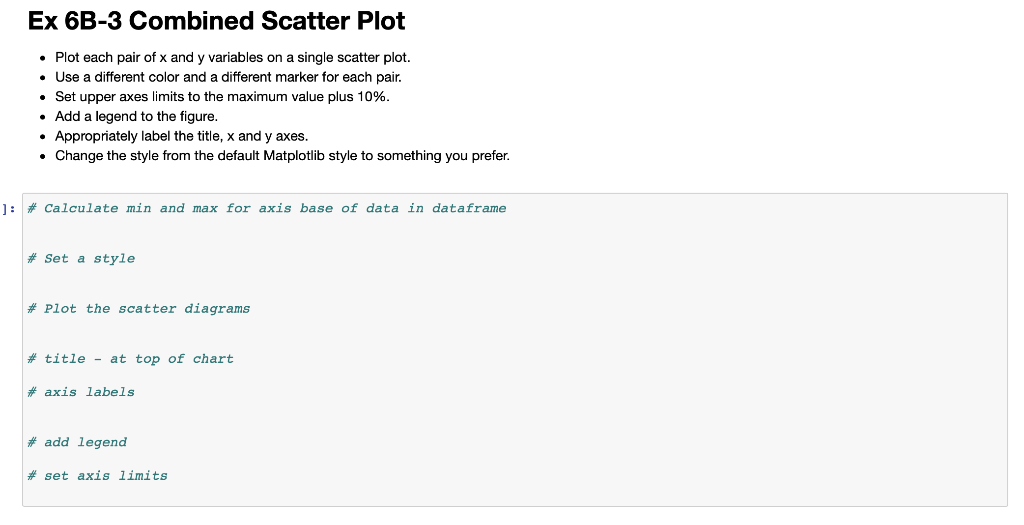Click the 'Add a legend to the figure' line
Viewport: 1024px width, 525px height.
click(x=136, y=116)
